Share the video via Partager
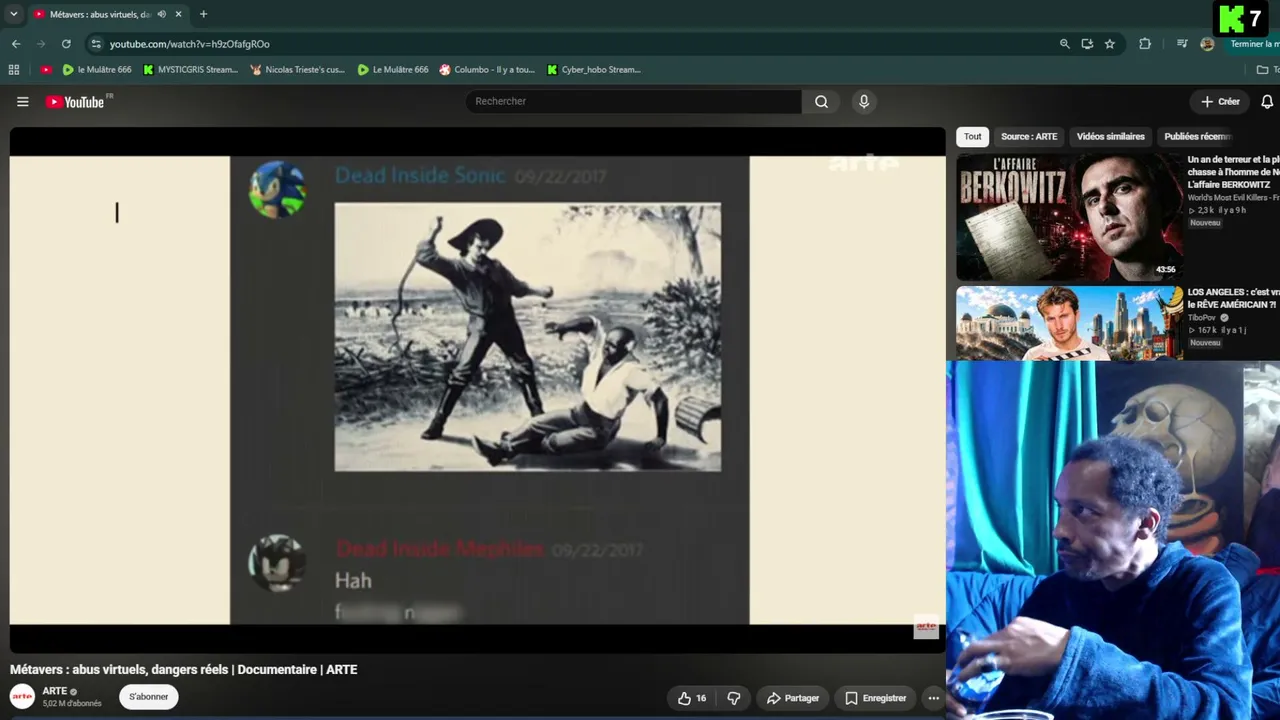 793,698
